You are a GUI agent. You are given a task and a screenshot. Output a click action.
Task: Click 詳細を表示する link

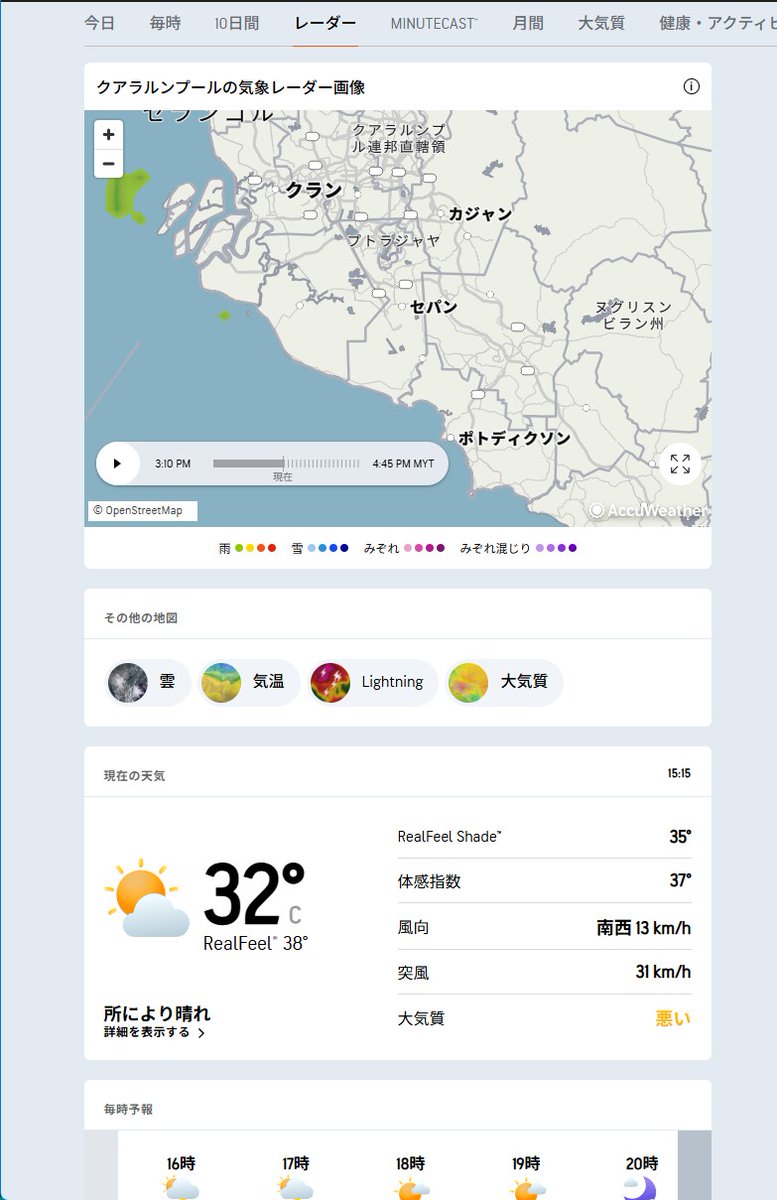(x=147, y=1032)
